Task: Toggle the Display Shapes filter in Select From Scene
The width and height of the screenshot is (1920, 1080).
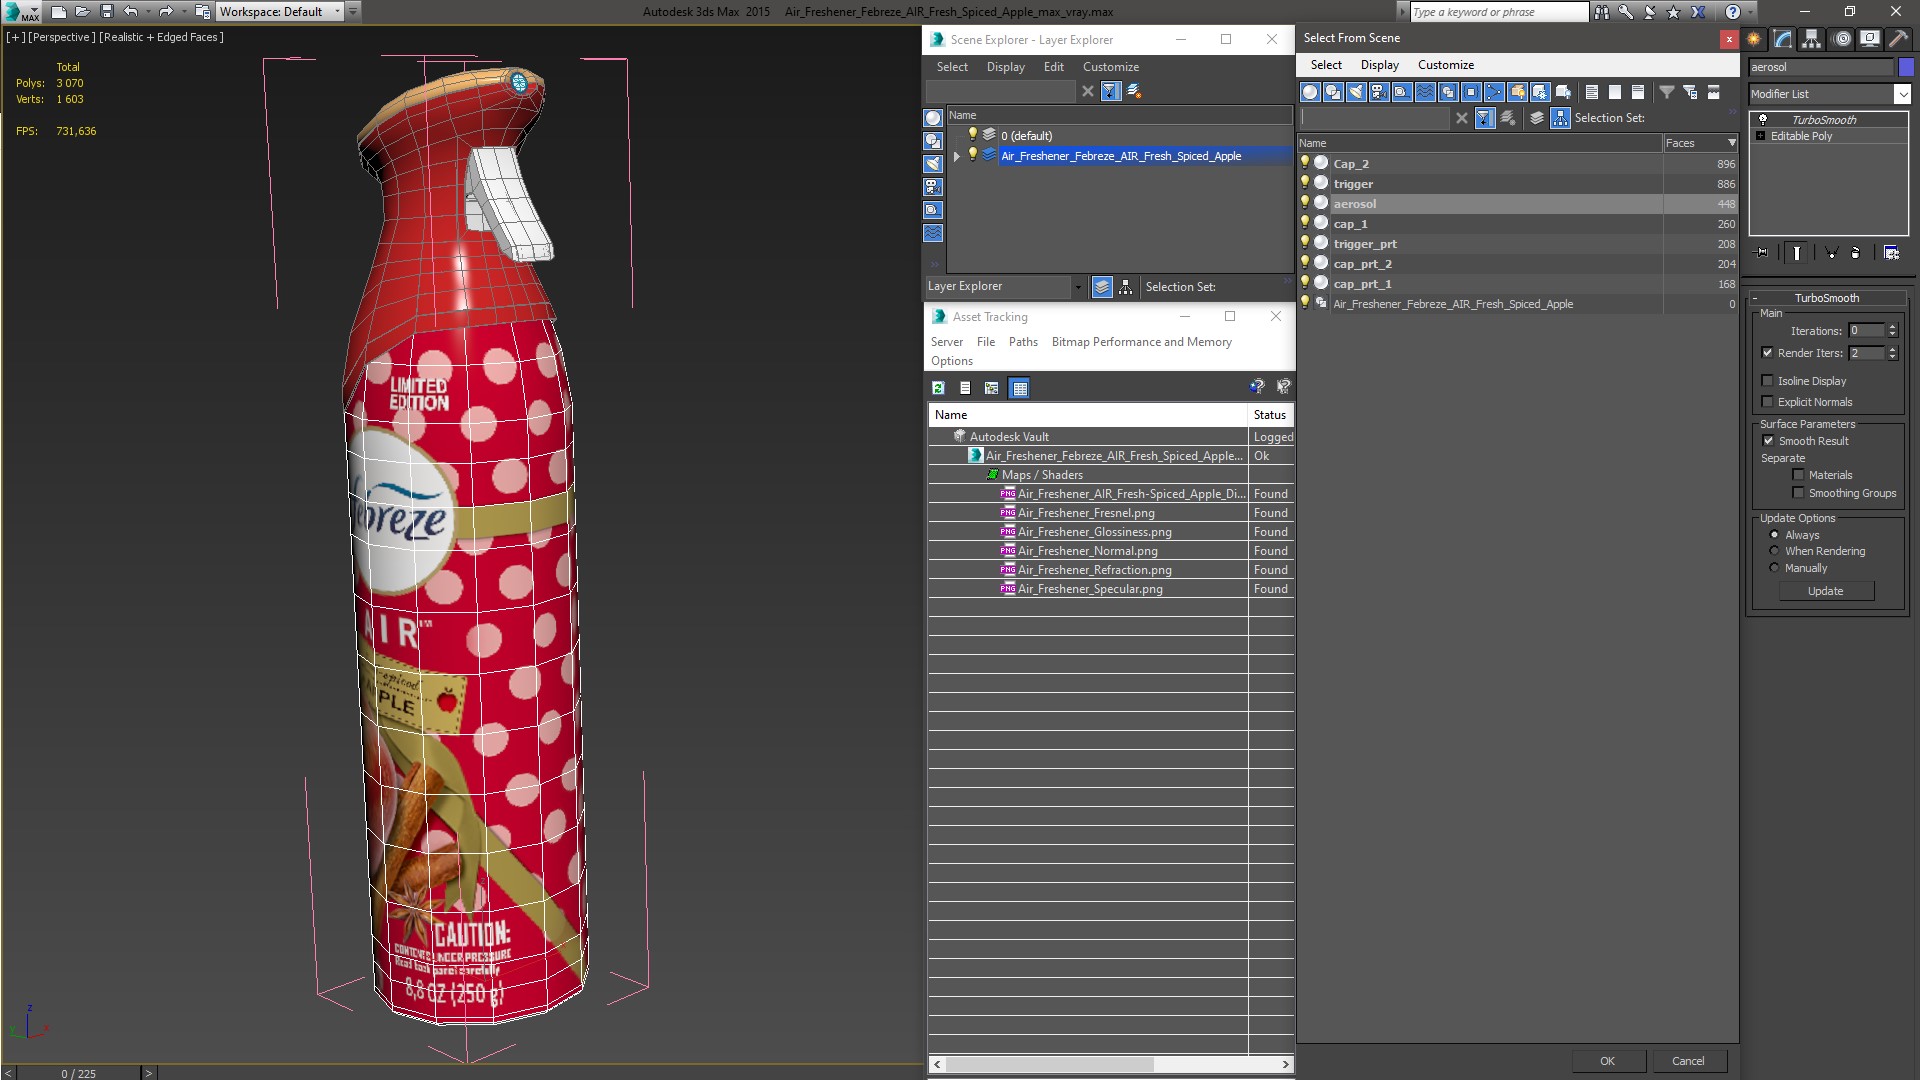Action: tap(1333, 92)
